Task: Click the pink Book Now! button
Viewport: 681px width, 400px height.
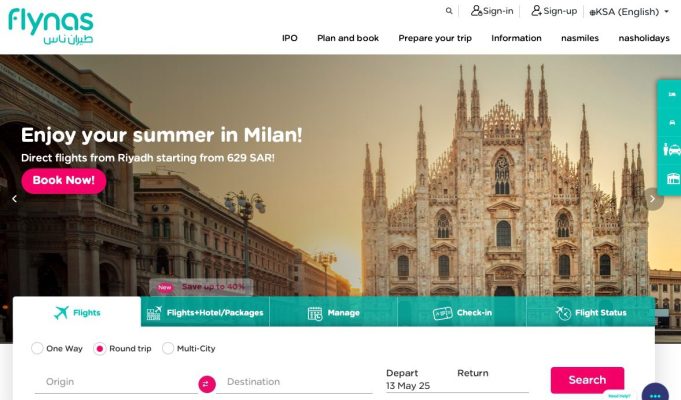Action: 64,180
